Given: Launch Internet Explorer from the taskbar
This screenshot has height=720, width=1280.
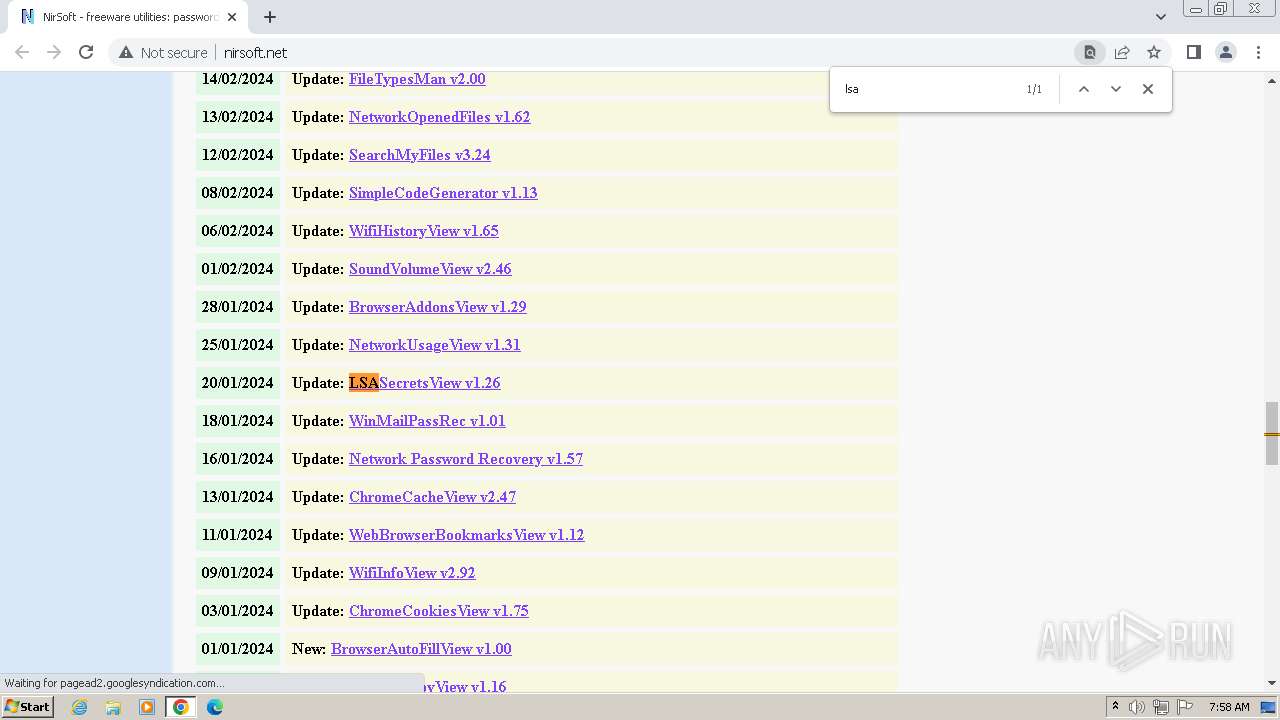Looking at the screenshot, I should 80,707.
